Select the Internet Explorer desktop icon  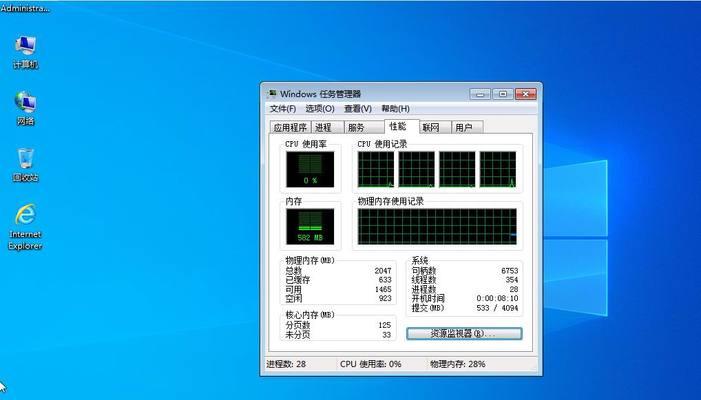[25, 227]
